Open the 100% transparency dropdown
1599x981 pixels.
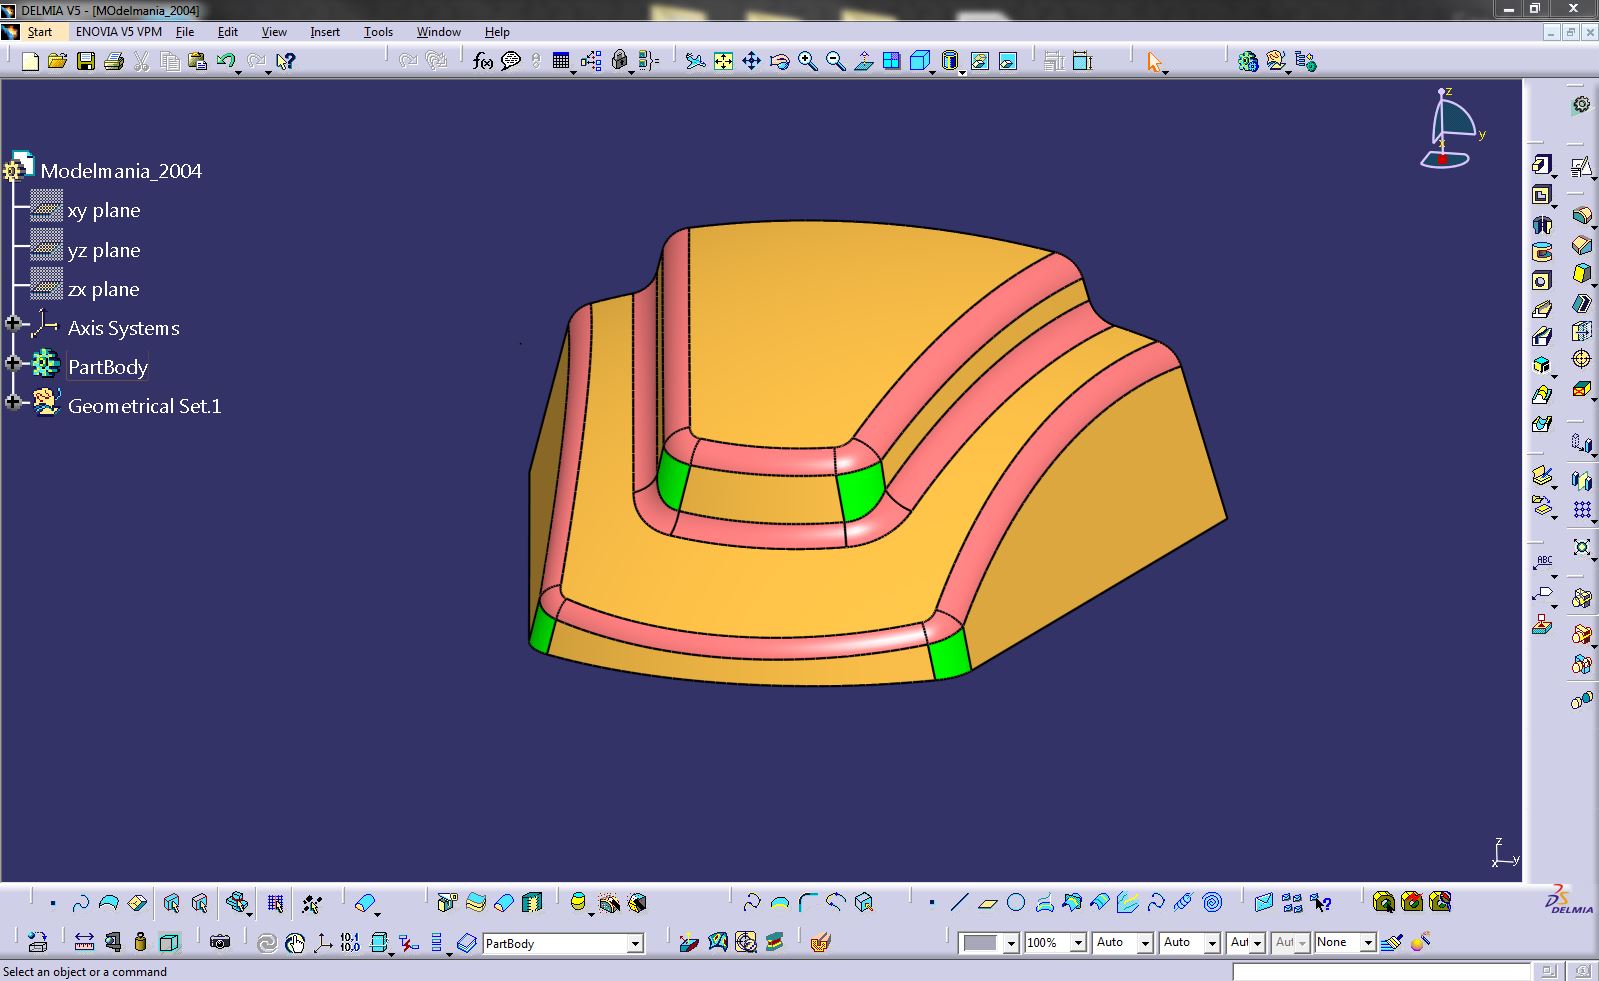[x=1077, y=943]
